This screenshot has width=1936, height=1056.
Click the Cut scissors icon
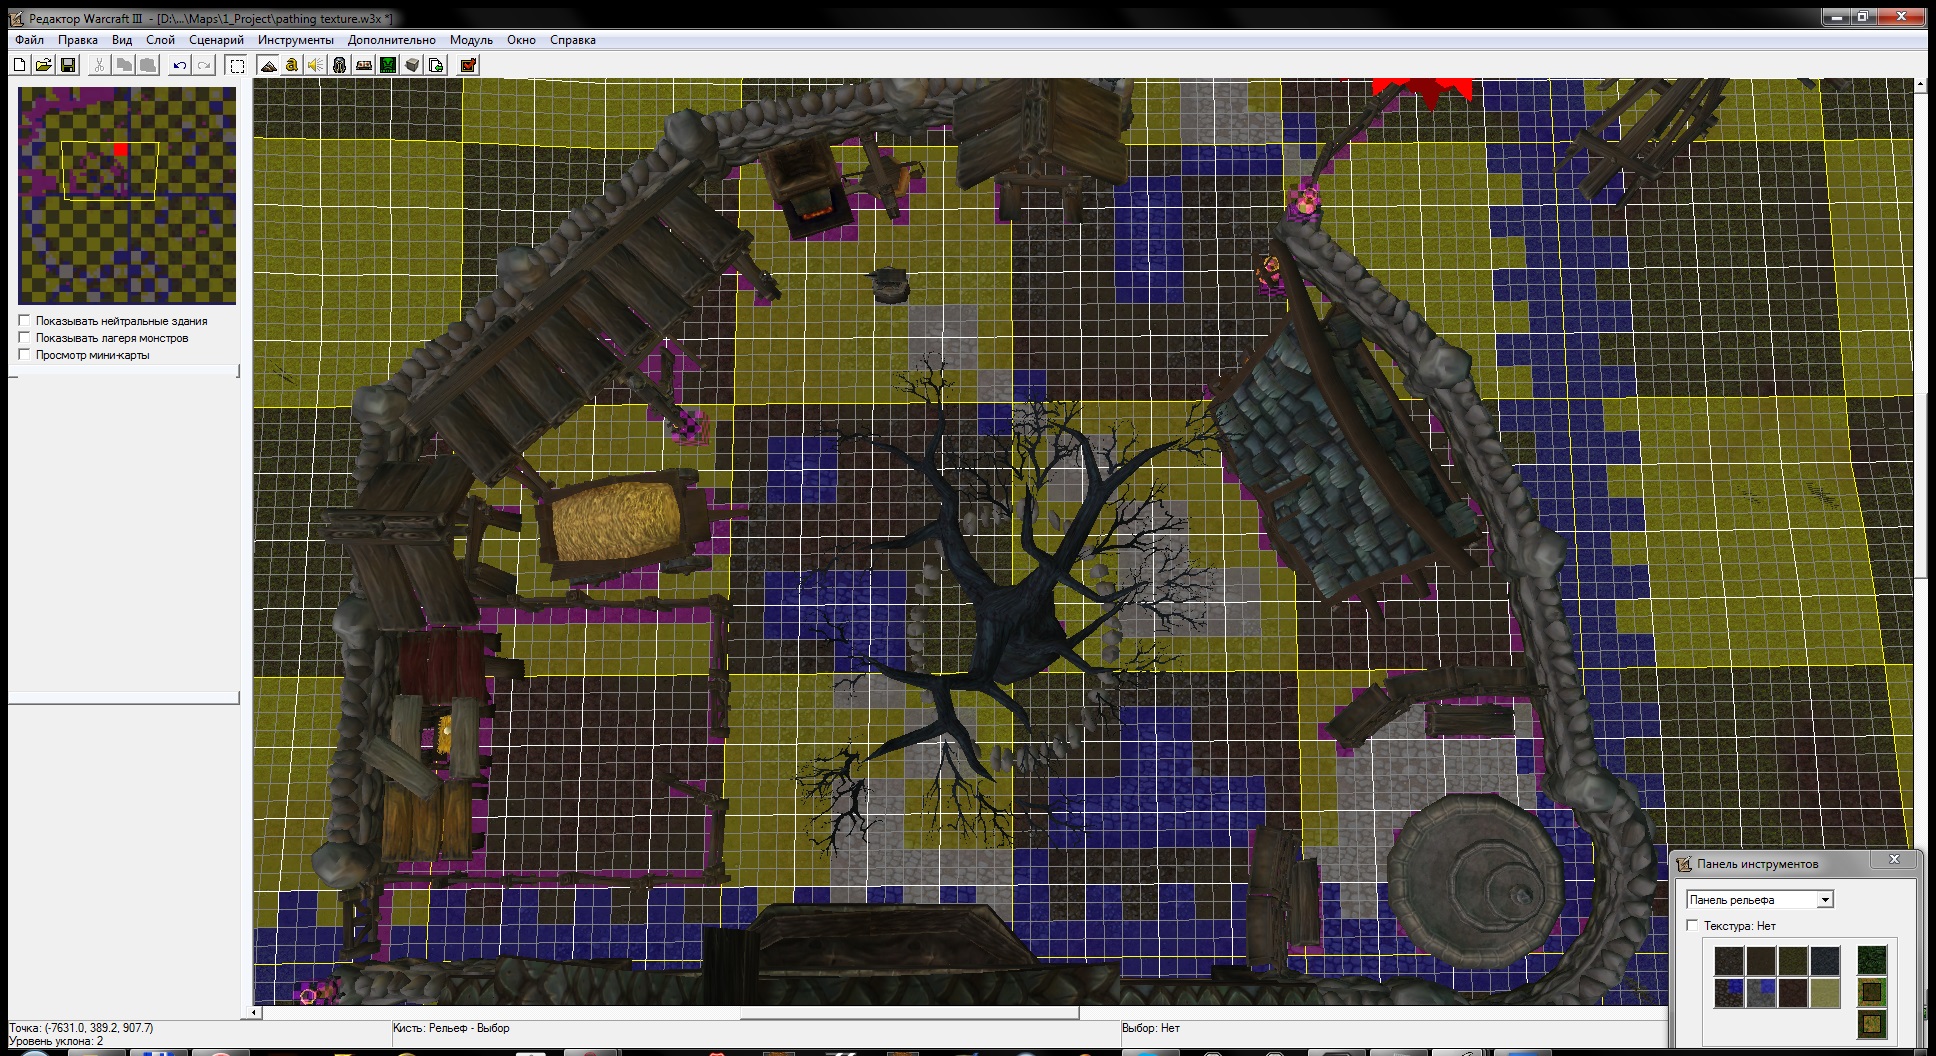point(99,65)
